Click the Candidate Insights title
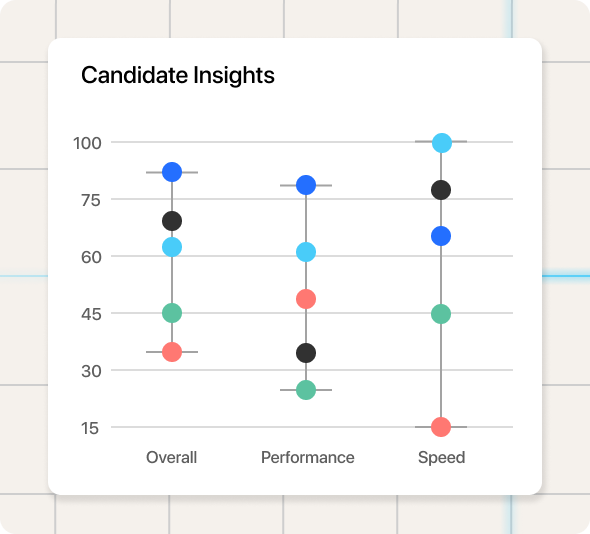 [x=178, y=75]
